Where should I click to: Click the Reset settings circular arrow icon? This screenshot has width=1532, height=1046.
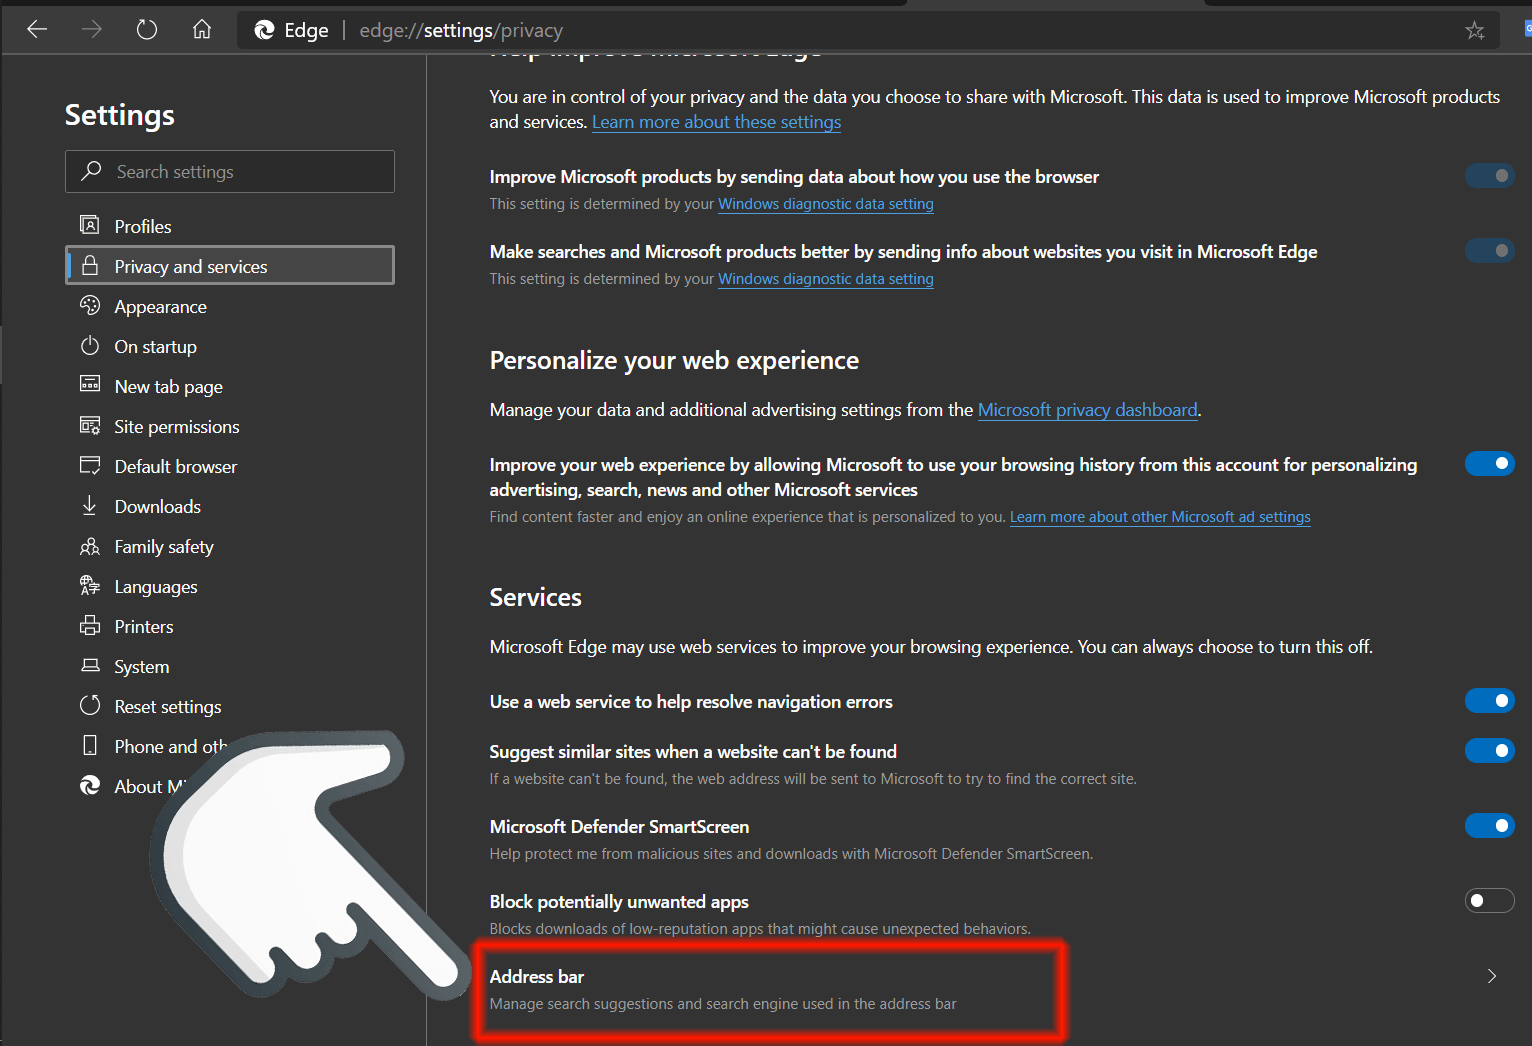tap(90, 706)
